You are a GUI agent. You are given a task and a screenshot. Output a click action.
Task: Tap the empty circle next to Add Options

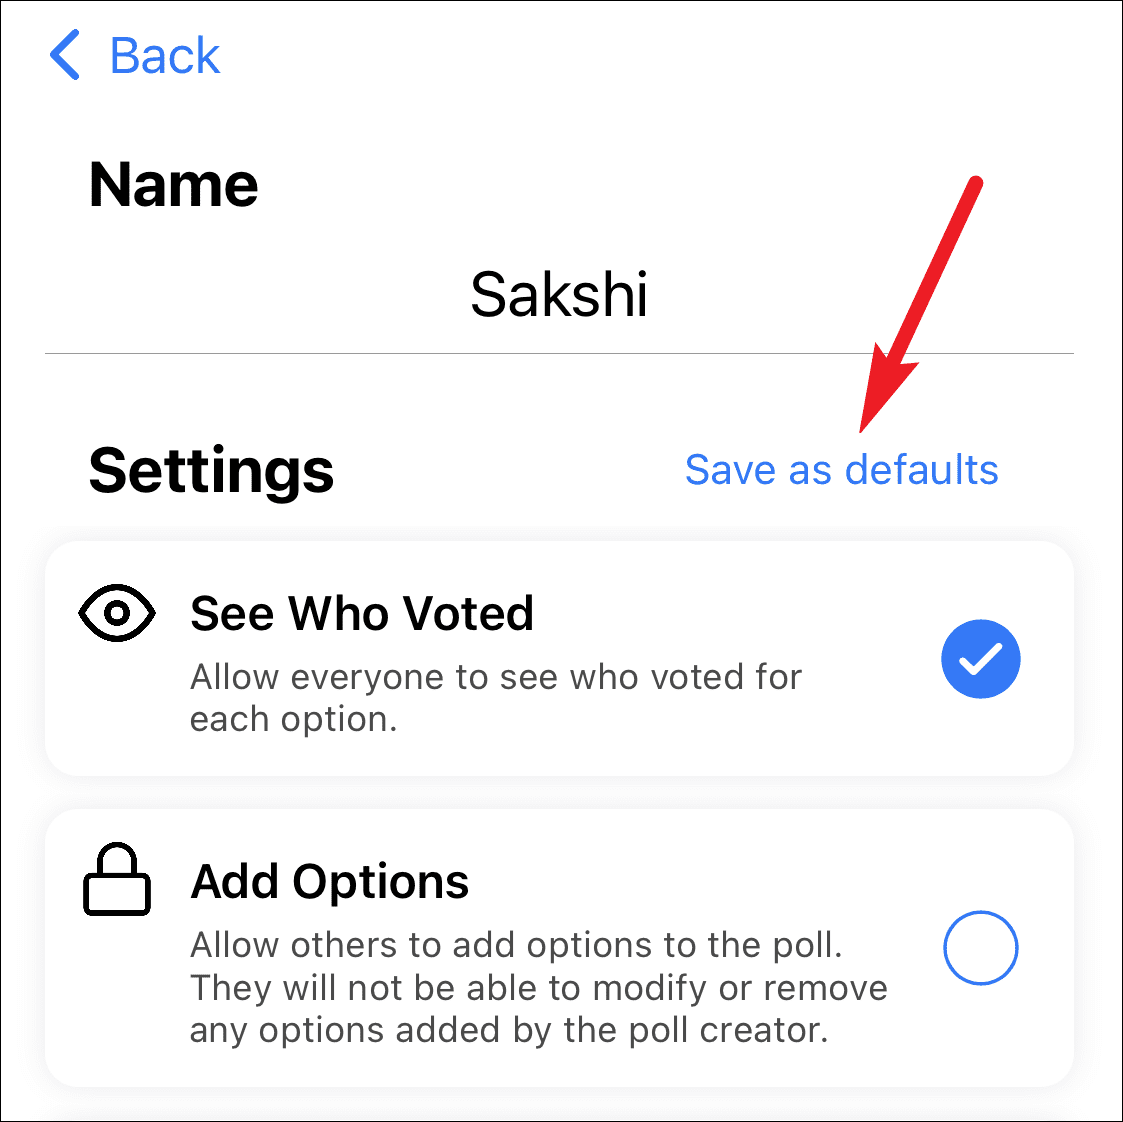point(981,948)
